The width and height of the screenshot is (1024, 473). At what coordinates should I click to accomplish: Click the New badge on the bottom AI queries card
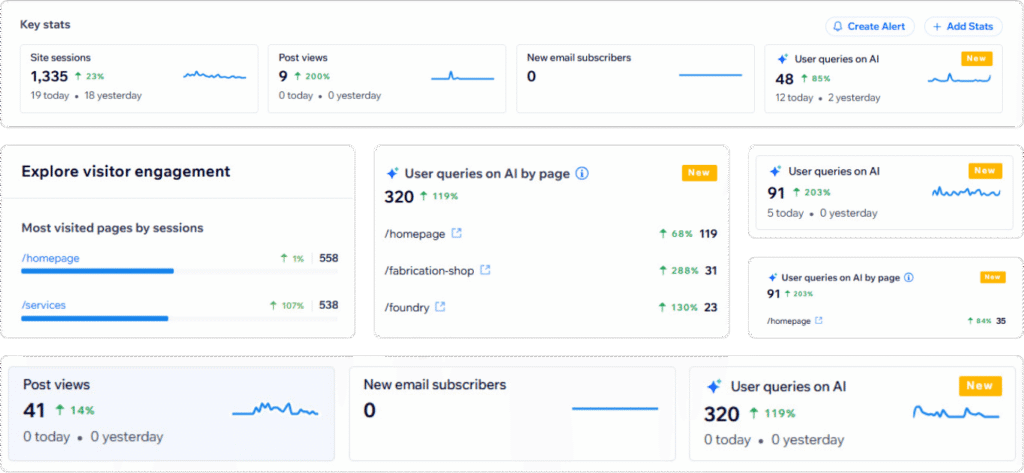979,386
